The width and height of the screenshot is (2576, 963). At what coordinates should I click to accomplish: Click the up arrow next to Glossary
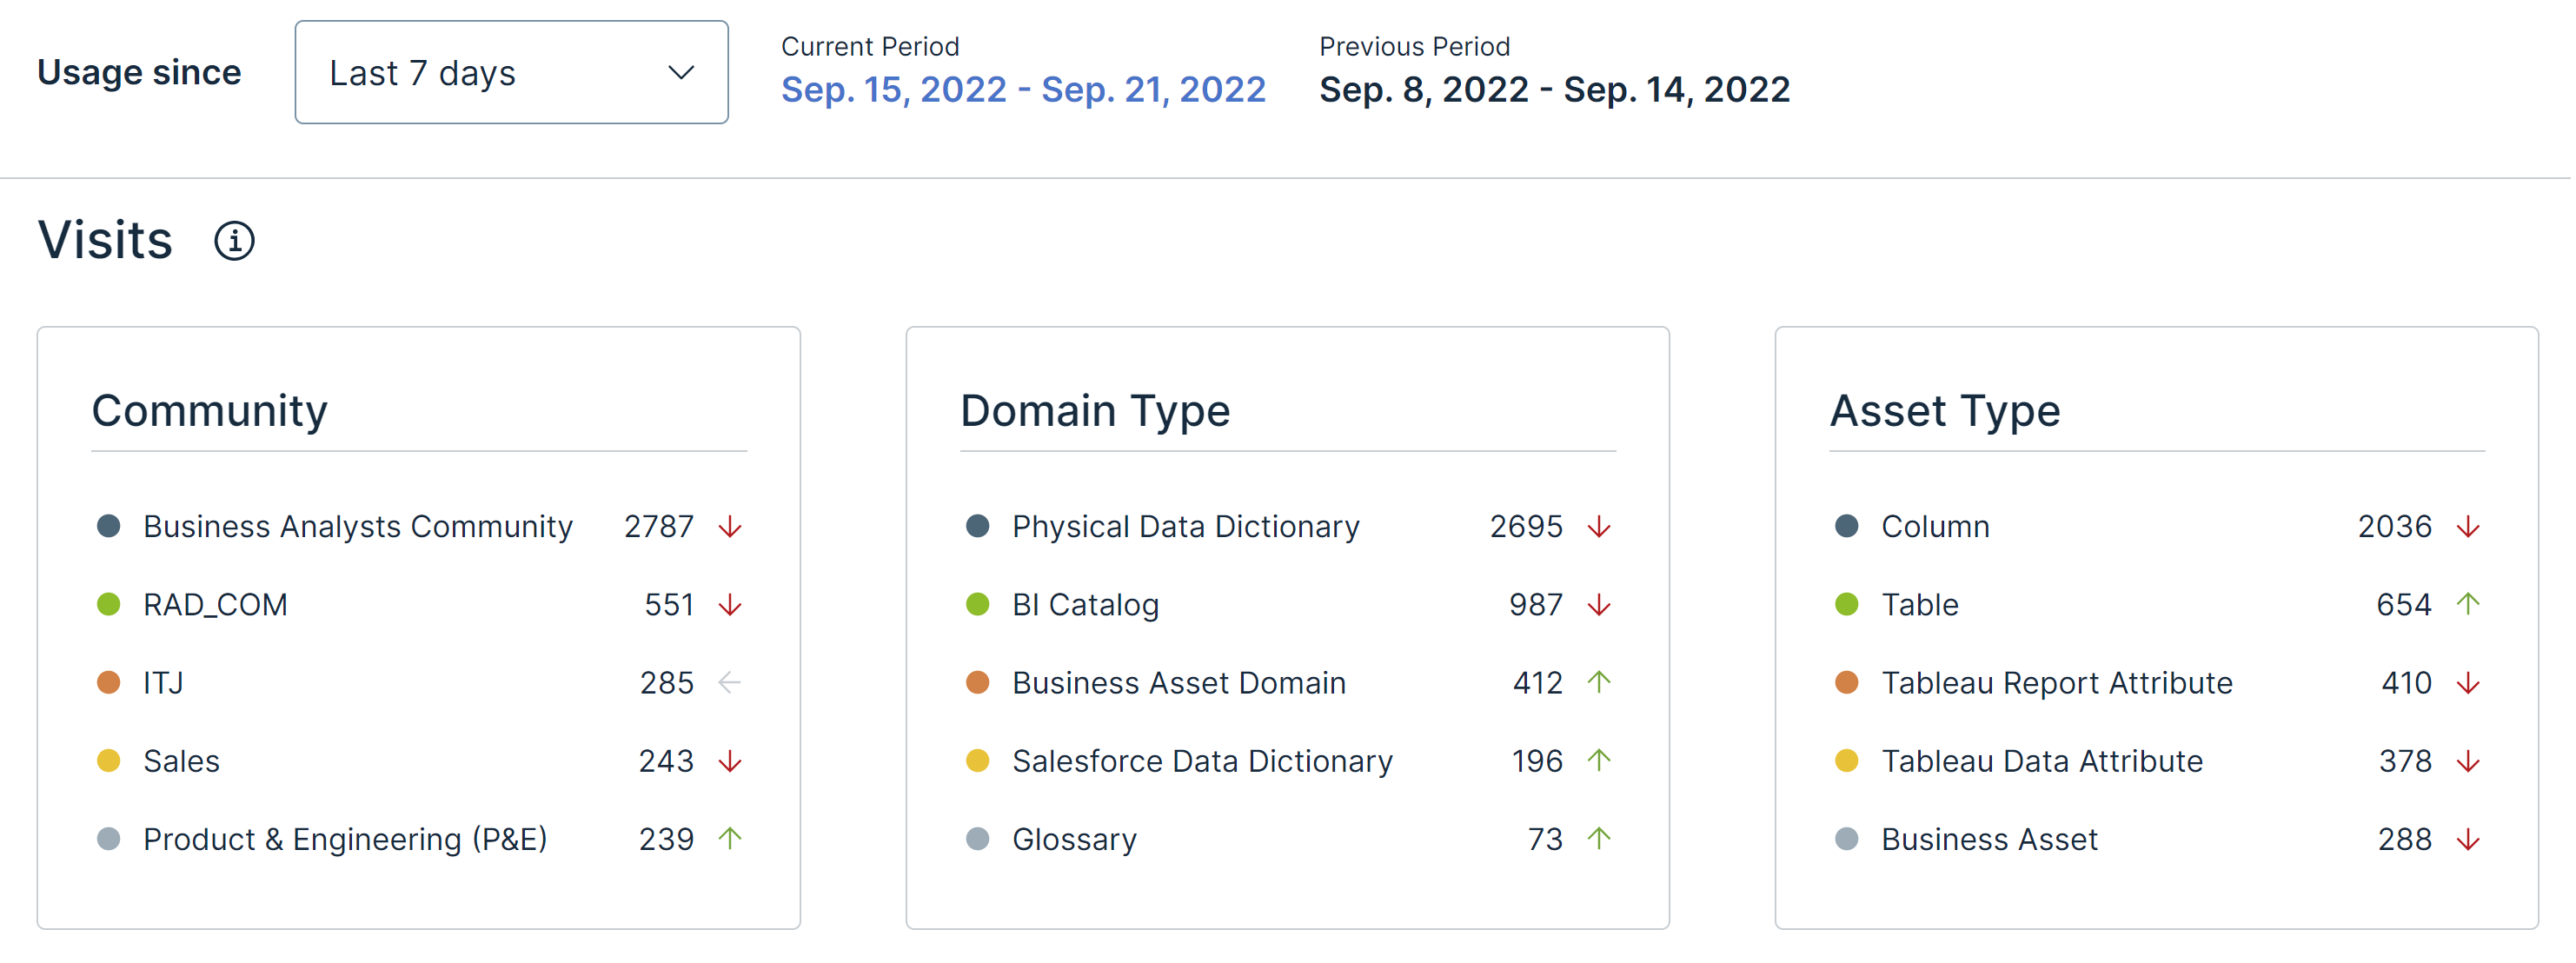1599,838
